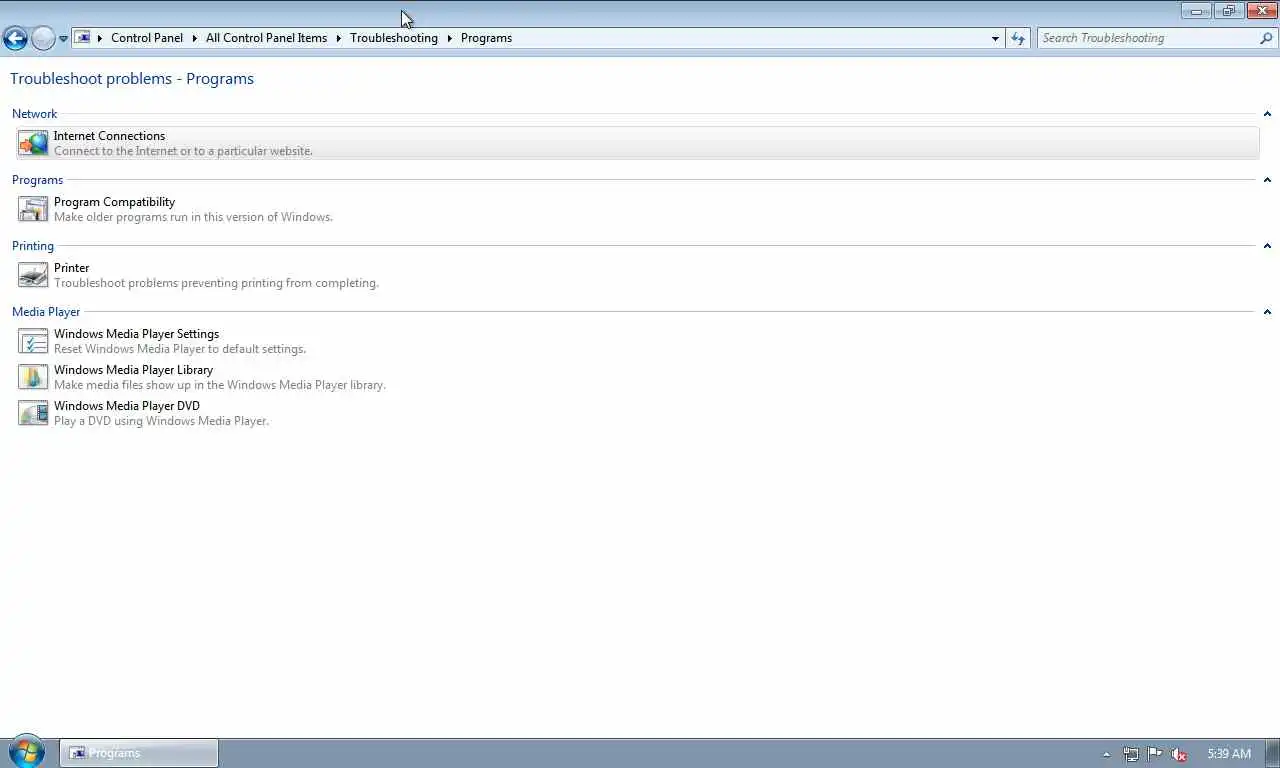This screenshot has width=1280, height=768.
Task: Collapse the Programs section
Action: pyautogui.click(x=1267, y=180)
